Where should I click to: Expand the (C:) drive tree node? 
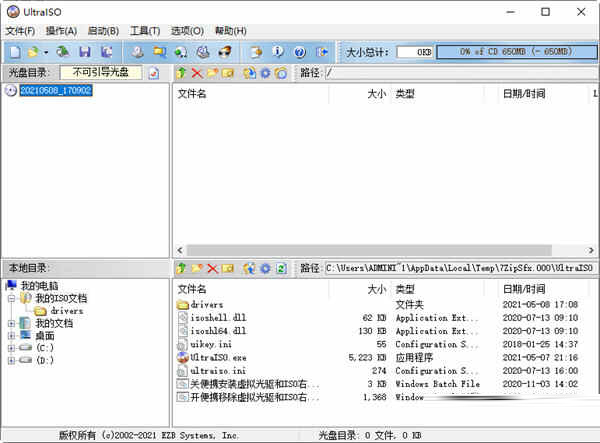pos(11,348)
